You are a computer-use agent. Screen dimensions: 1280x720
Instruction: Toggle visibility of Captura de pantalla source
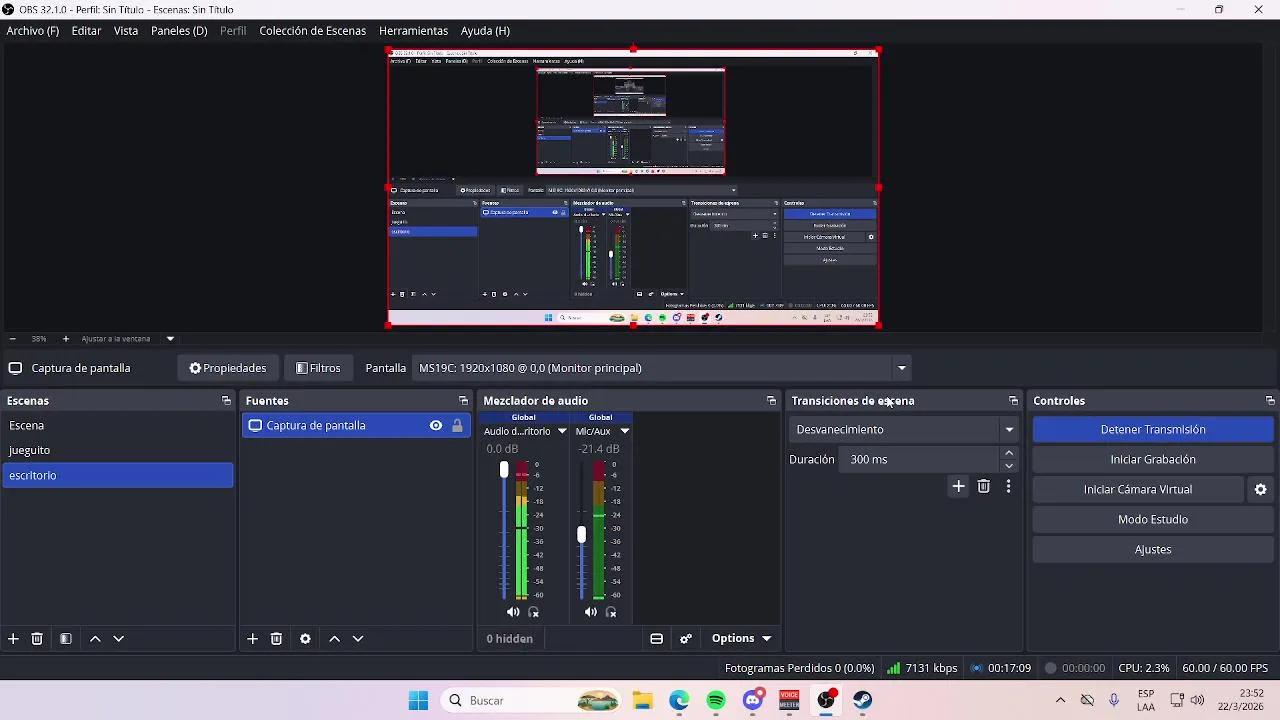coord(436,425)
